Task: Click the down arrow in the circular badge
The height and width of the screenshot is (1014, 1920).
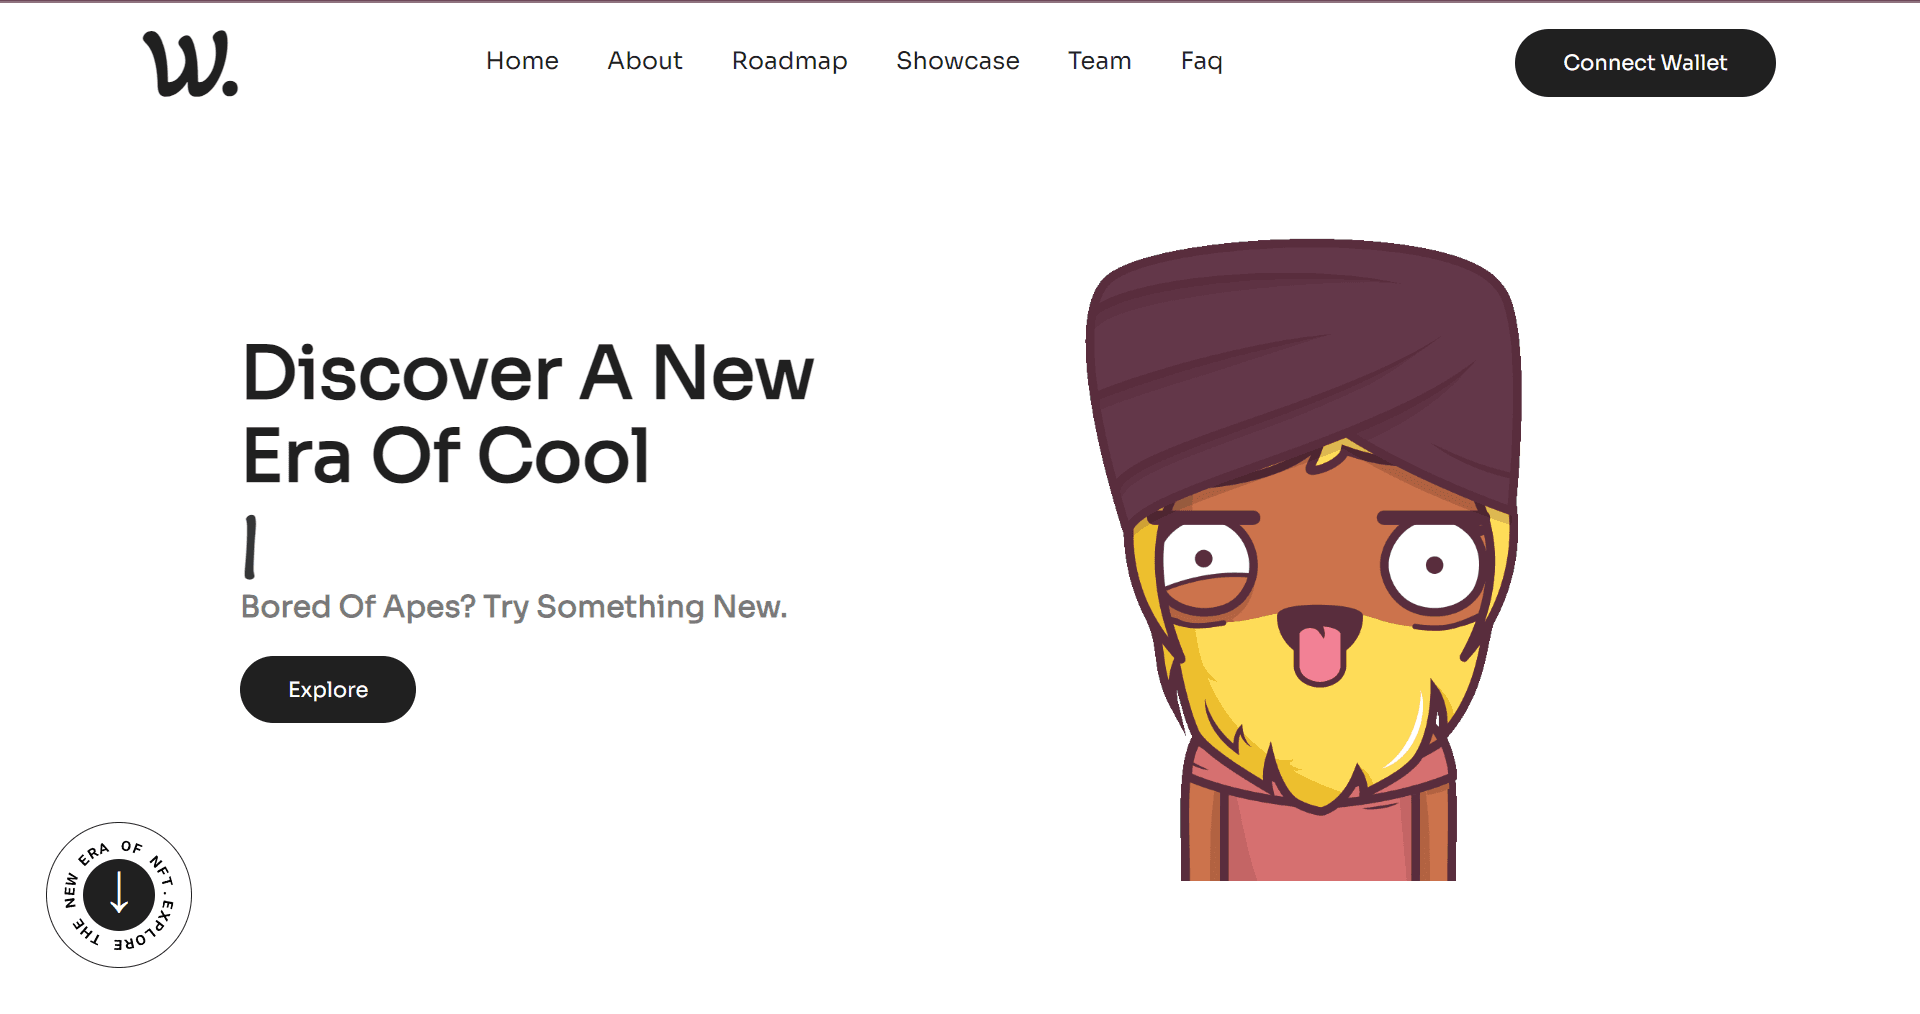Action: 119,893
